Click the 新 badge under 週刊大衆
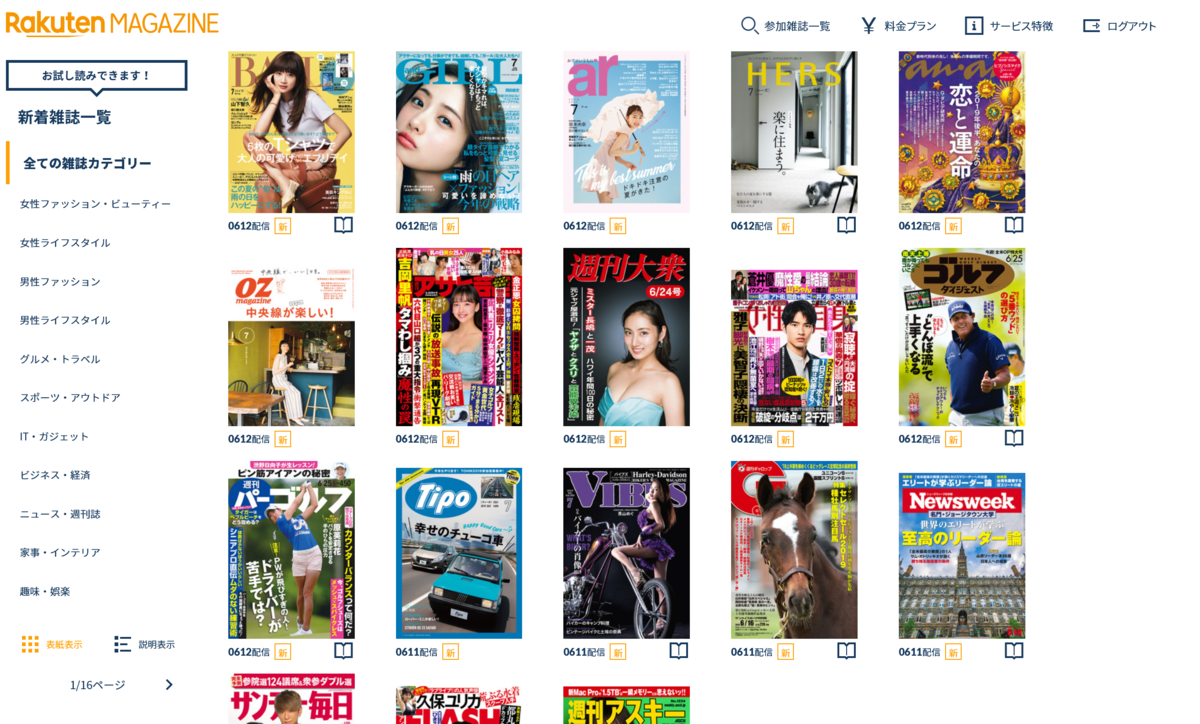This screenshot has height=724, width=1200. tap(618, 439)
